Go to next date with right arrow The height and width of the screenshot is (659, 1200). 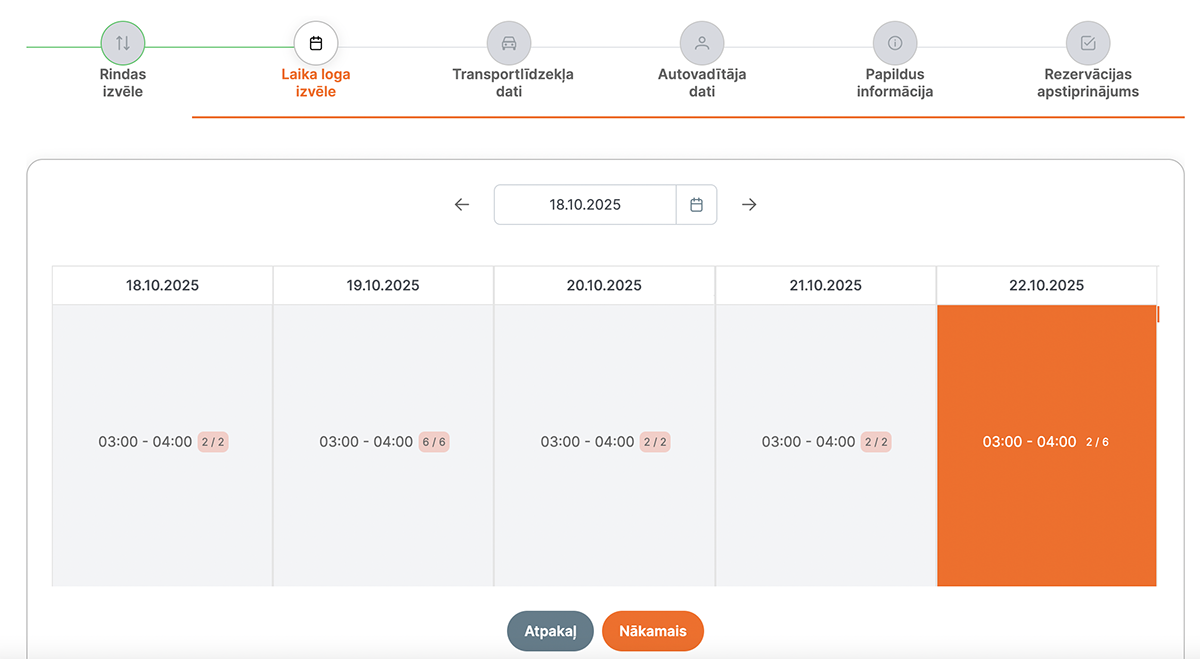pos(749,205)
